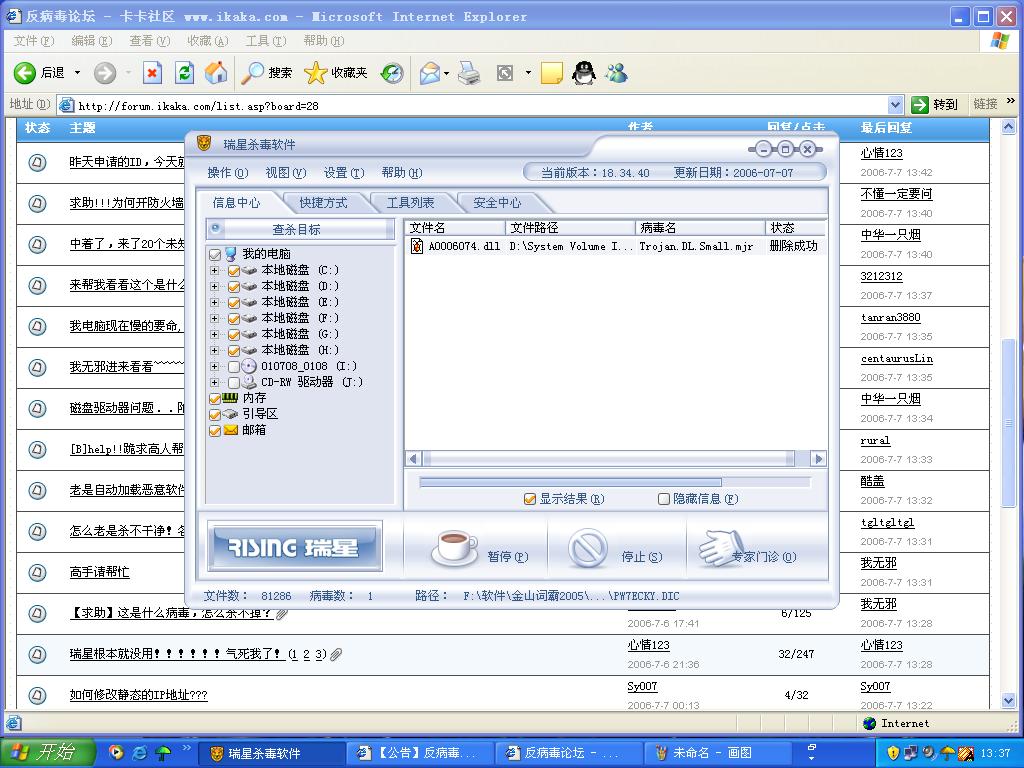
Task: Check the 010708_0108 (I:) drive checkbox
Action: (x=234, y=366)
